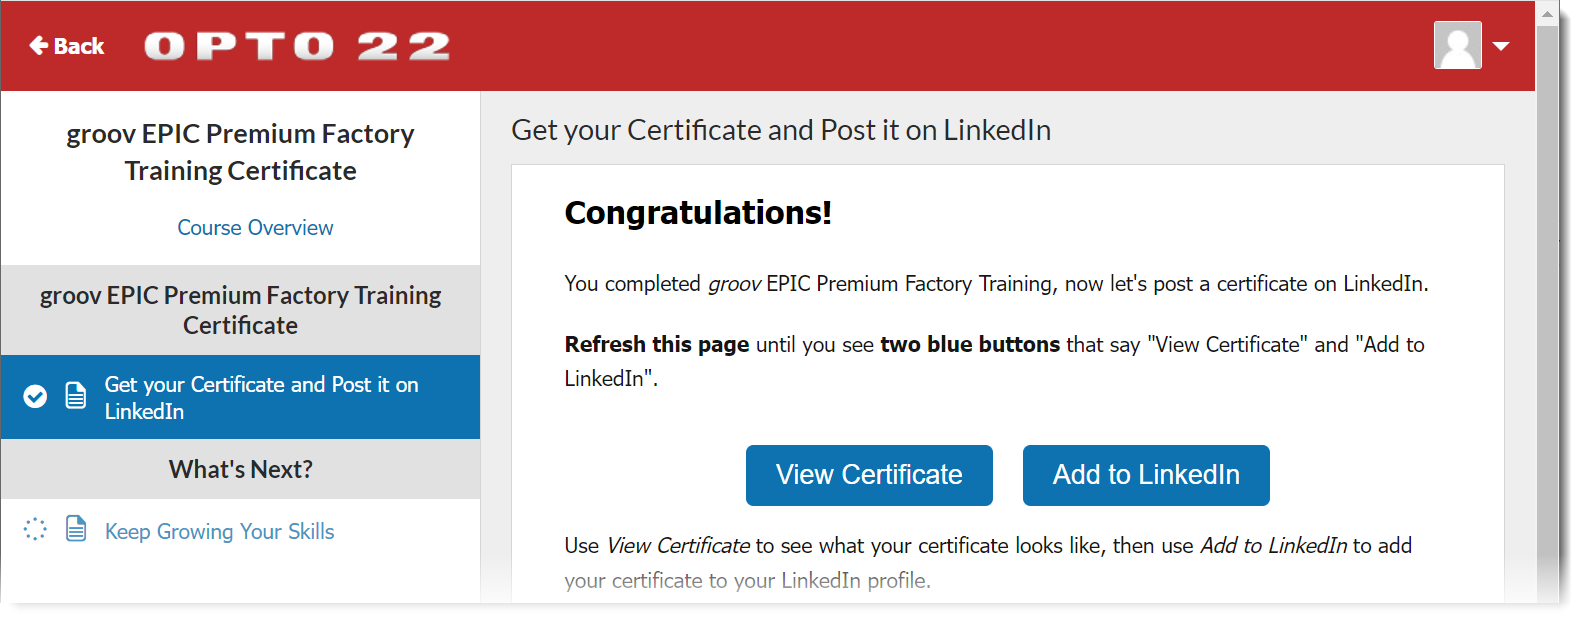Viewport: 1580px width, 623px height.
Task: Expand the groov EPIC Premium Factory Training Certificate section
Action: click(240, 310)
